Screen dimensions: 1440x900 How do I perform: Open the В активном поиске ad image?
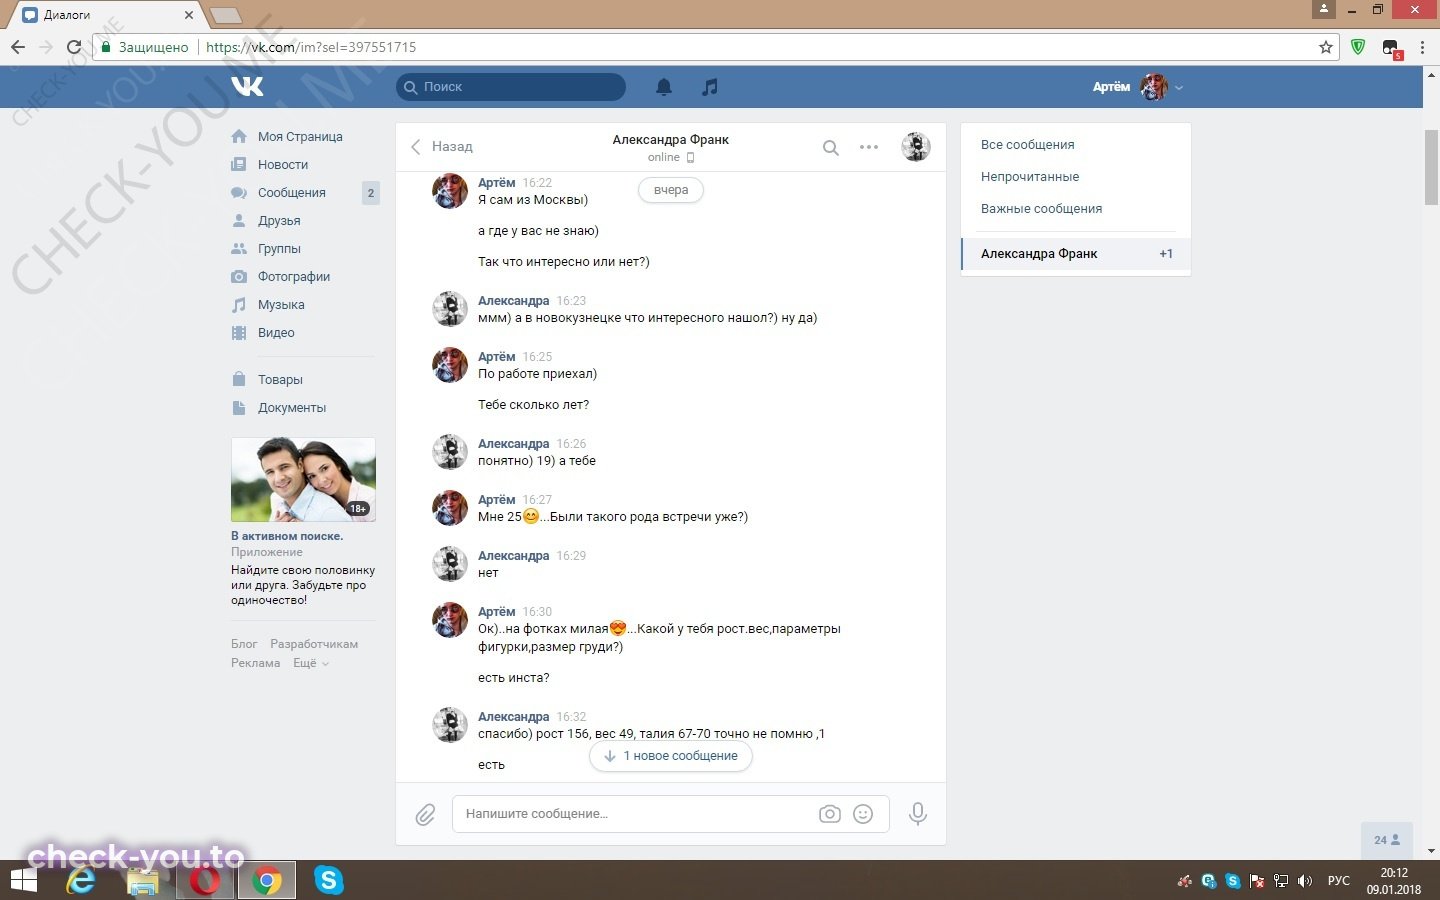click(x=303, y=480)
